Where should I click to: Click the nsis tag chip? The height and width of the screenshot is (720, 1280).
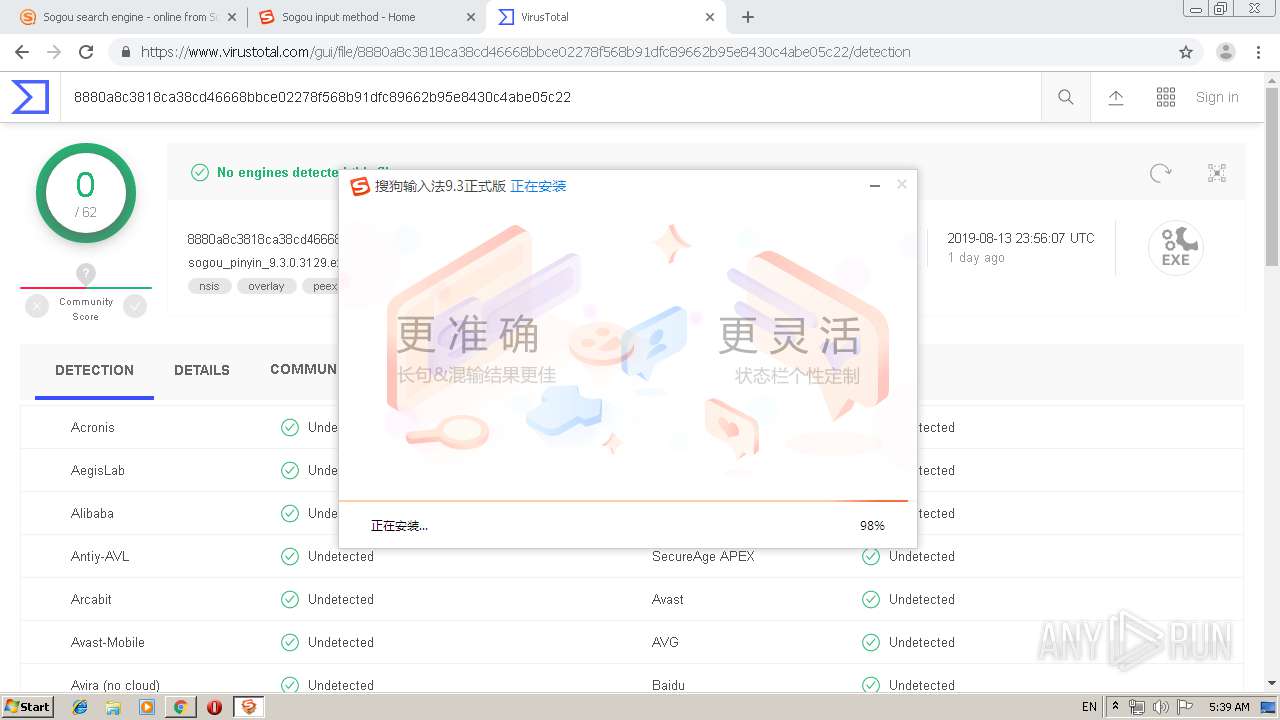pos(209,286)
